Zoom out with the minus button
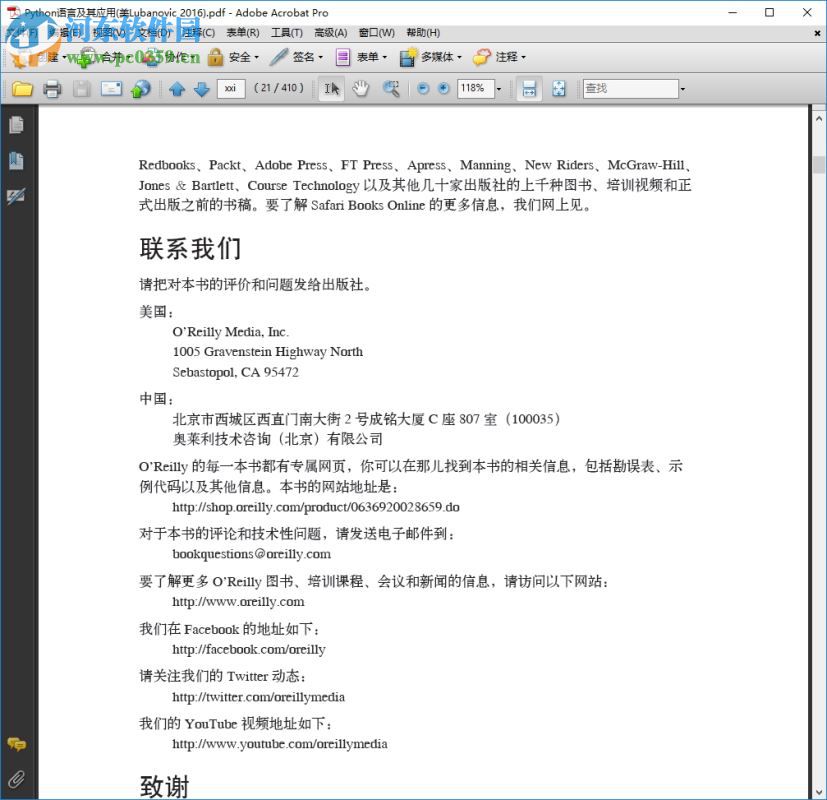Screen dimensions: 827x800 tap(421, 89)
